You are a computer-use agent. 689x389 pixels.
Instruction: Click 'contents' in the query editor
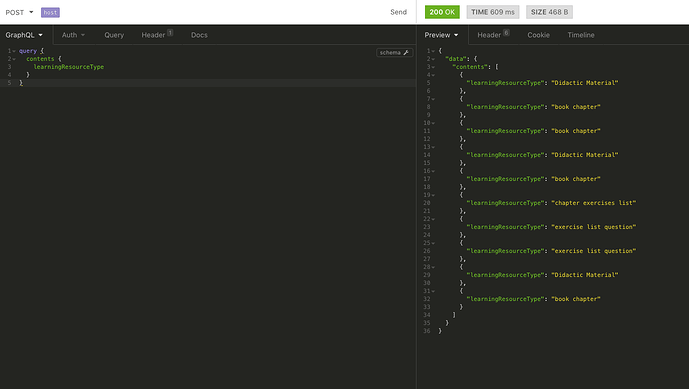coord(40,59)
